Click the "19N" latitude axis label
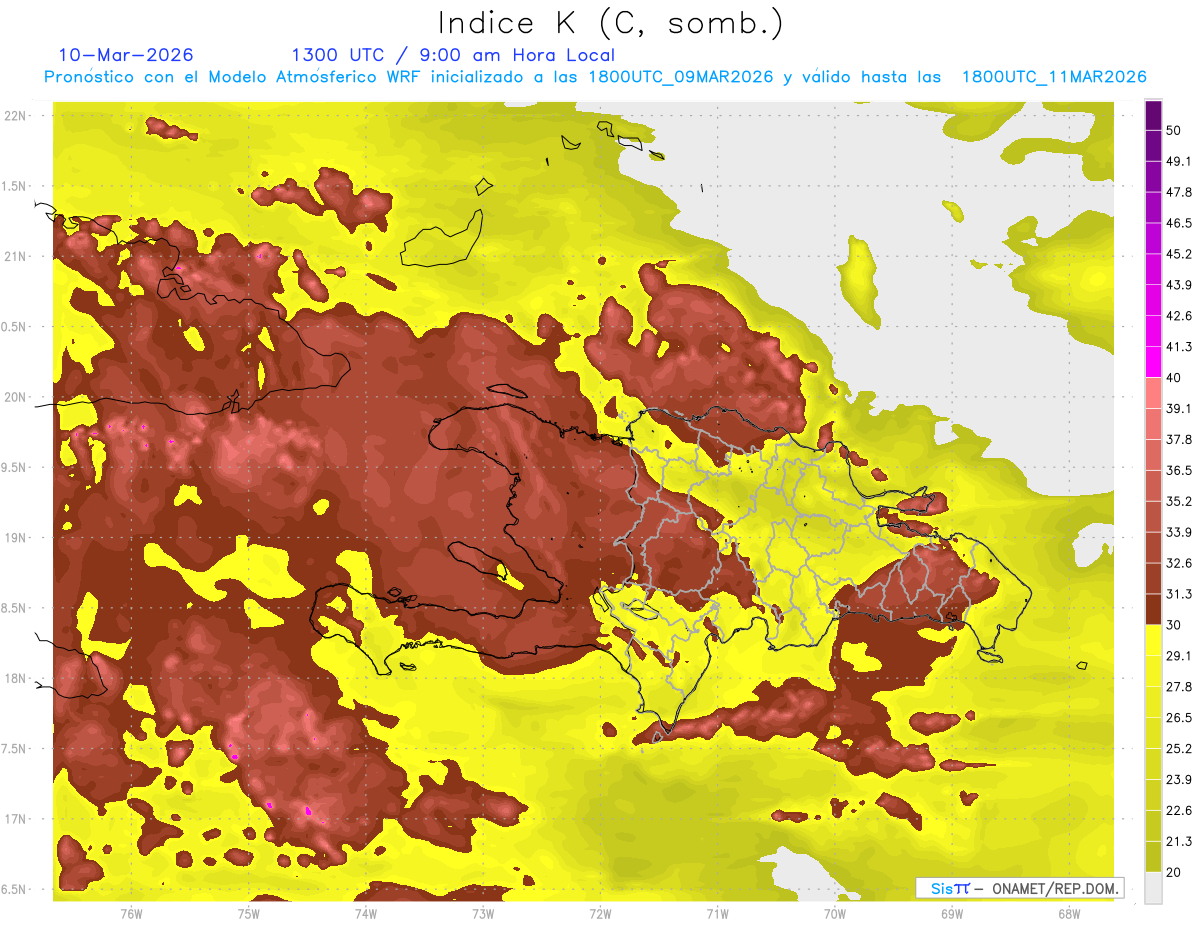 click(16, 537)
